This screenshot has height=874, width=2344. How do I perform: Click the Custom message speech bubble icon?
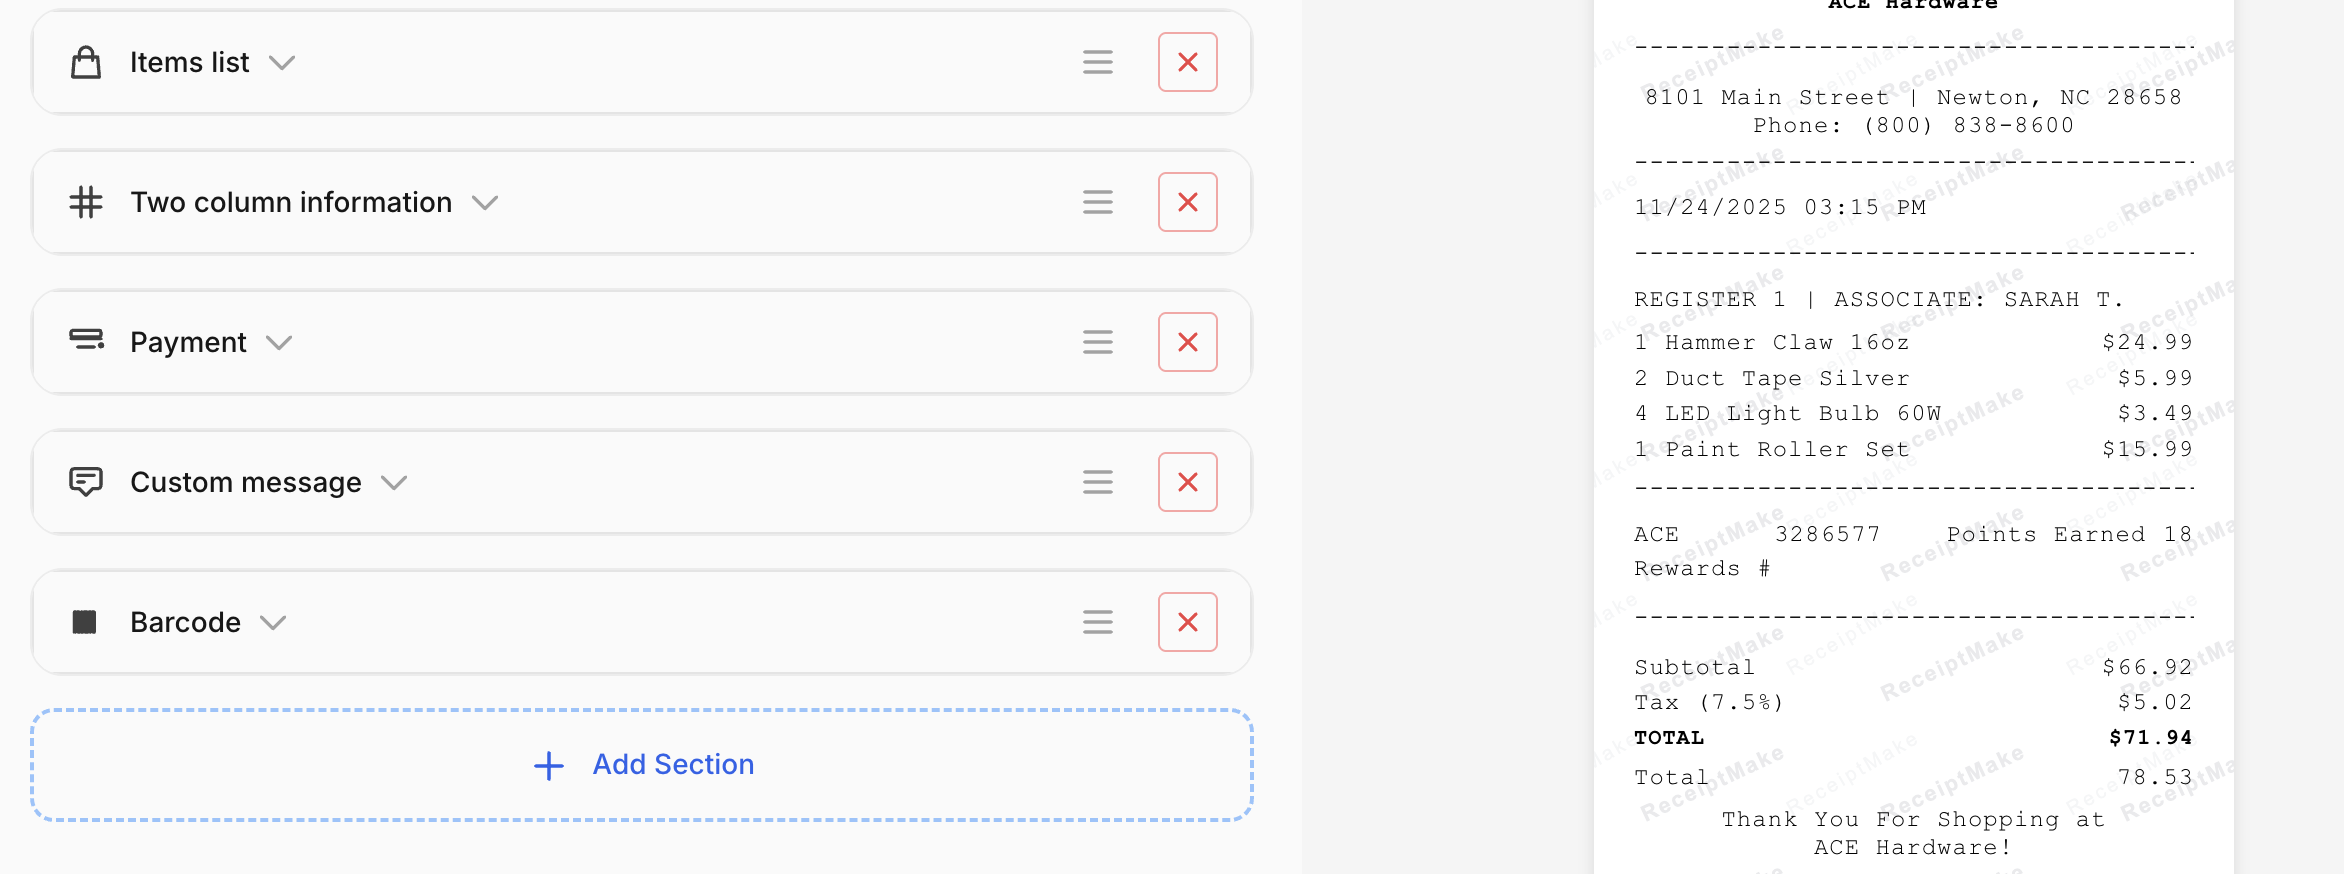86,482
